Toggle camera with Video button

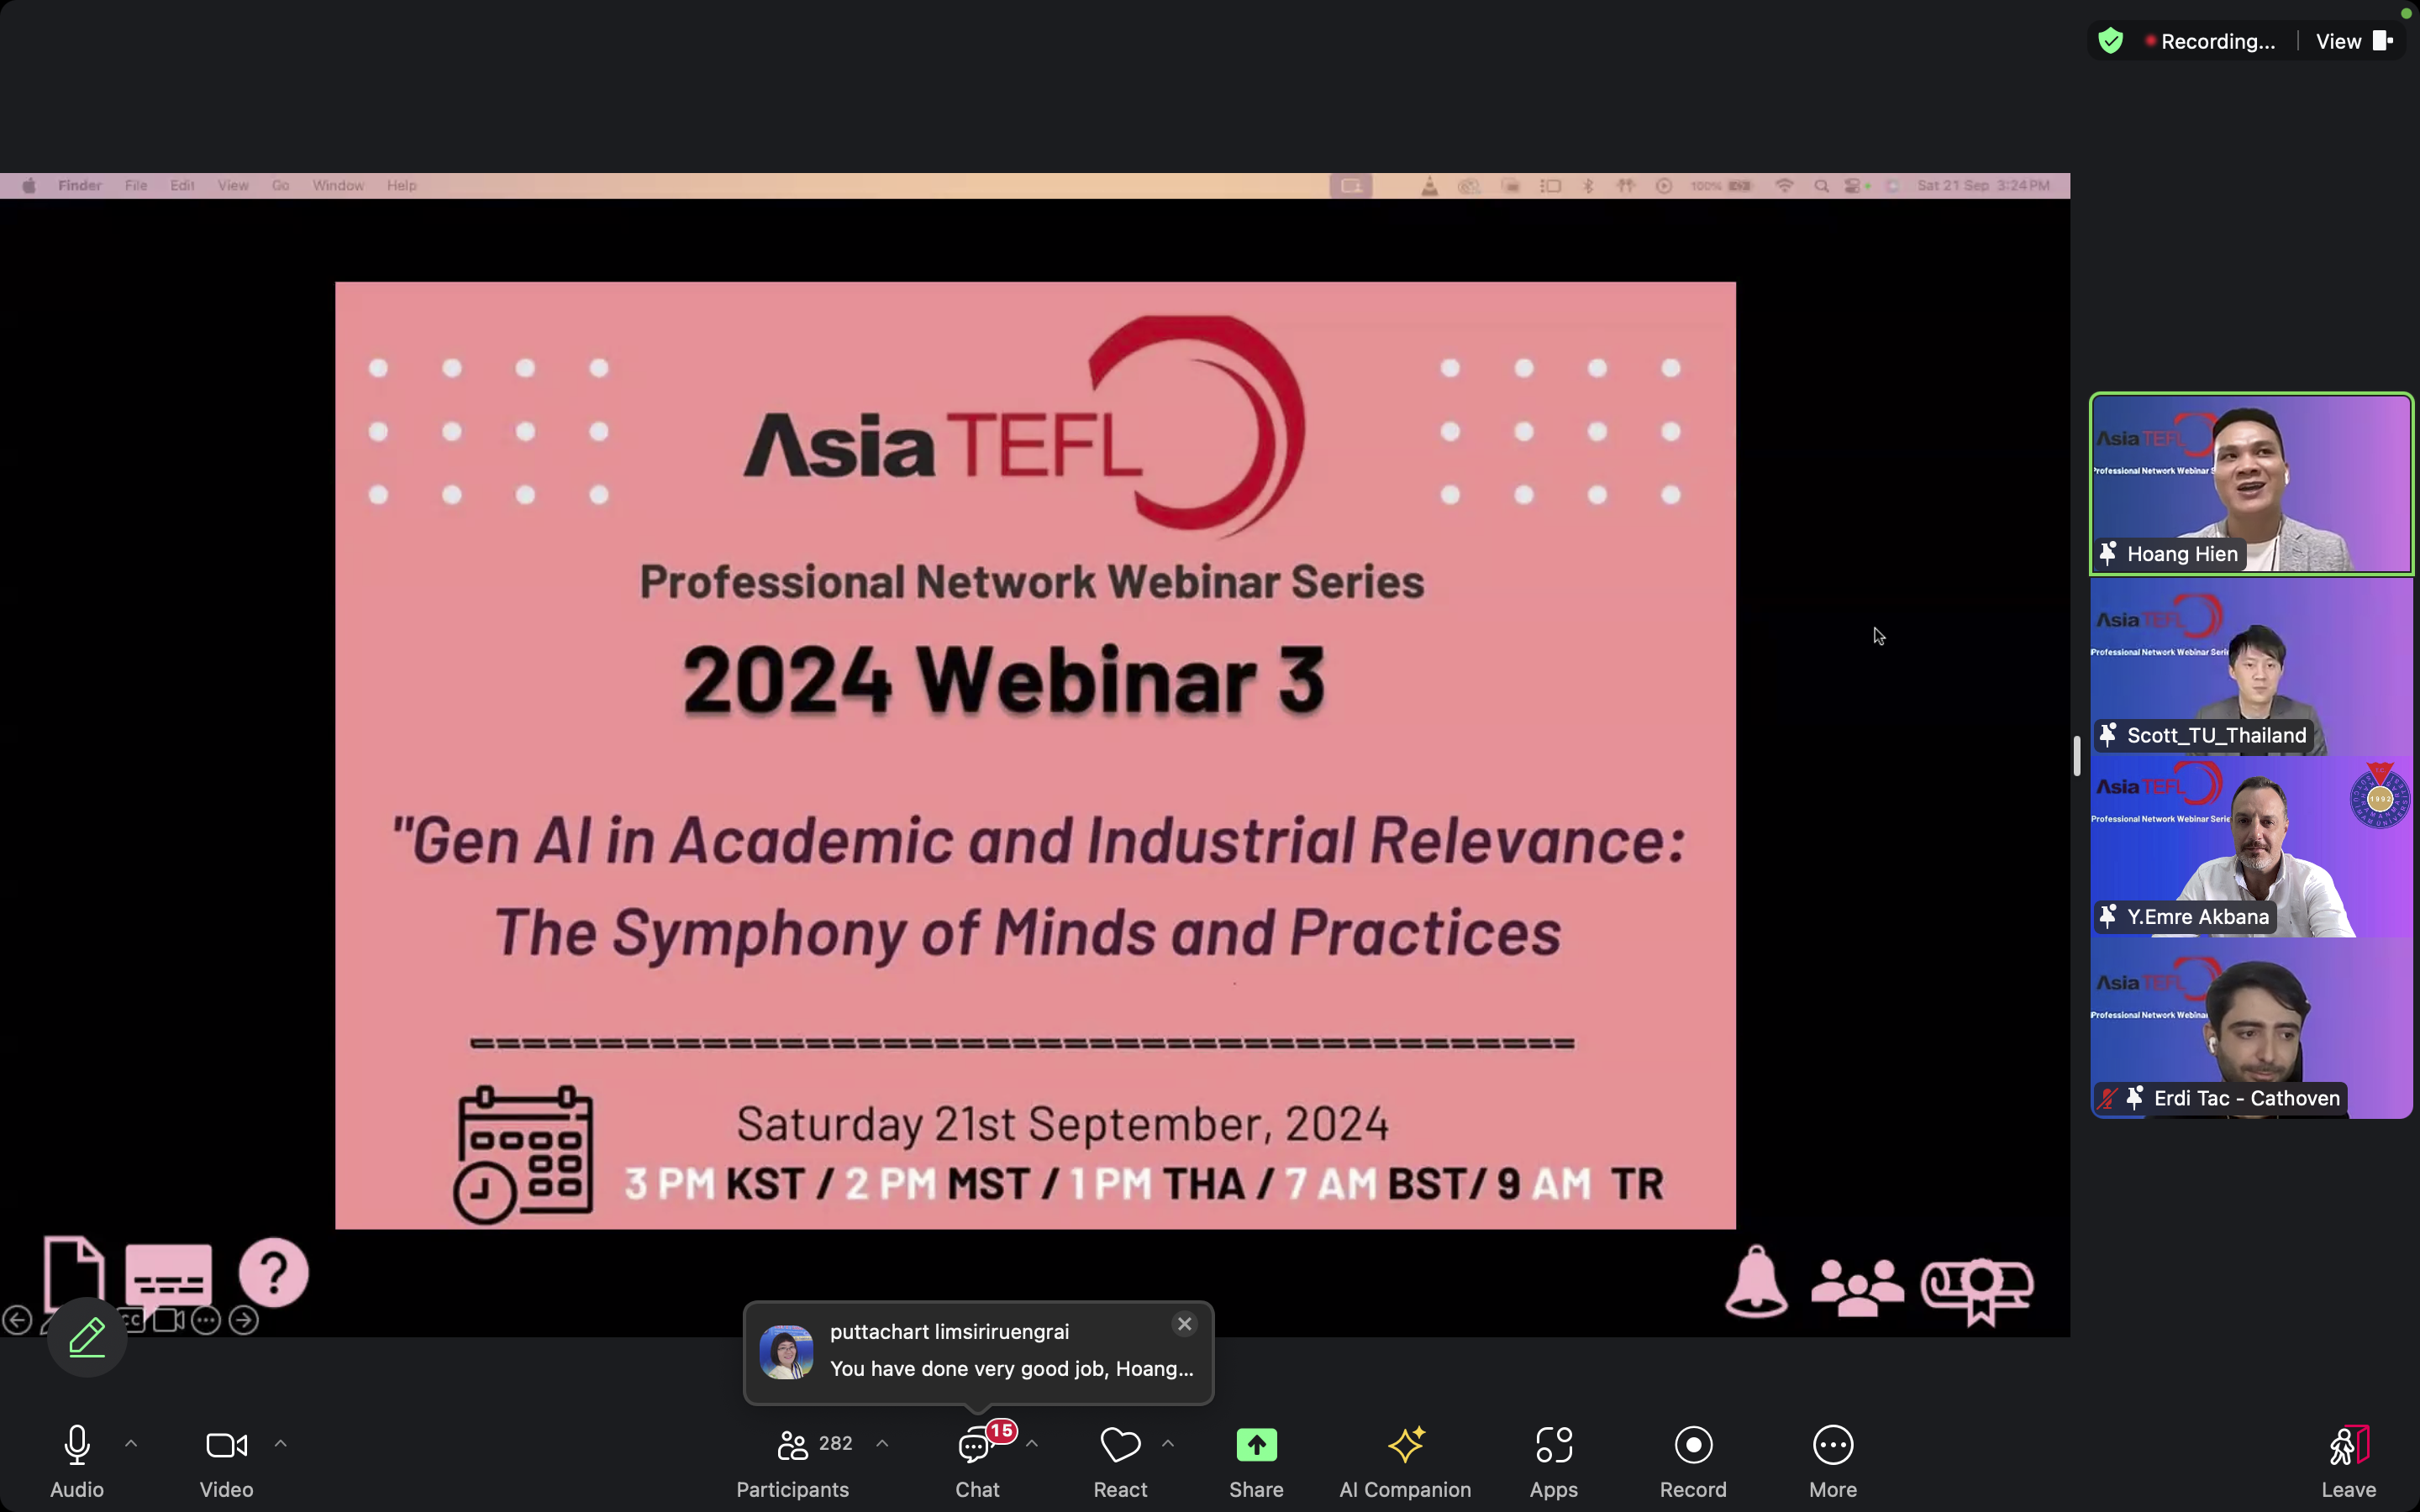226,1445
